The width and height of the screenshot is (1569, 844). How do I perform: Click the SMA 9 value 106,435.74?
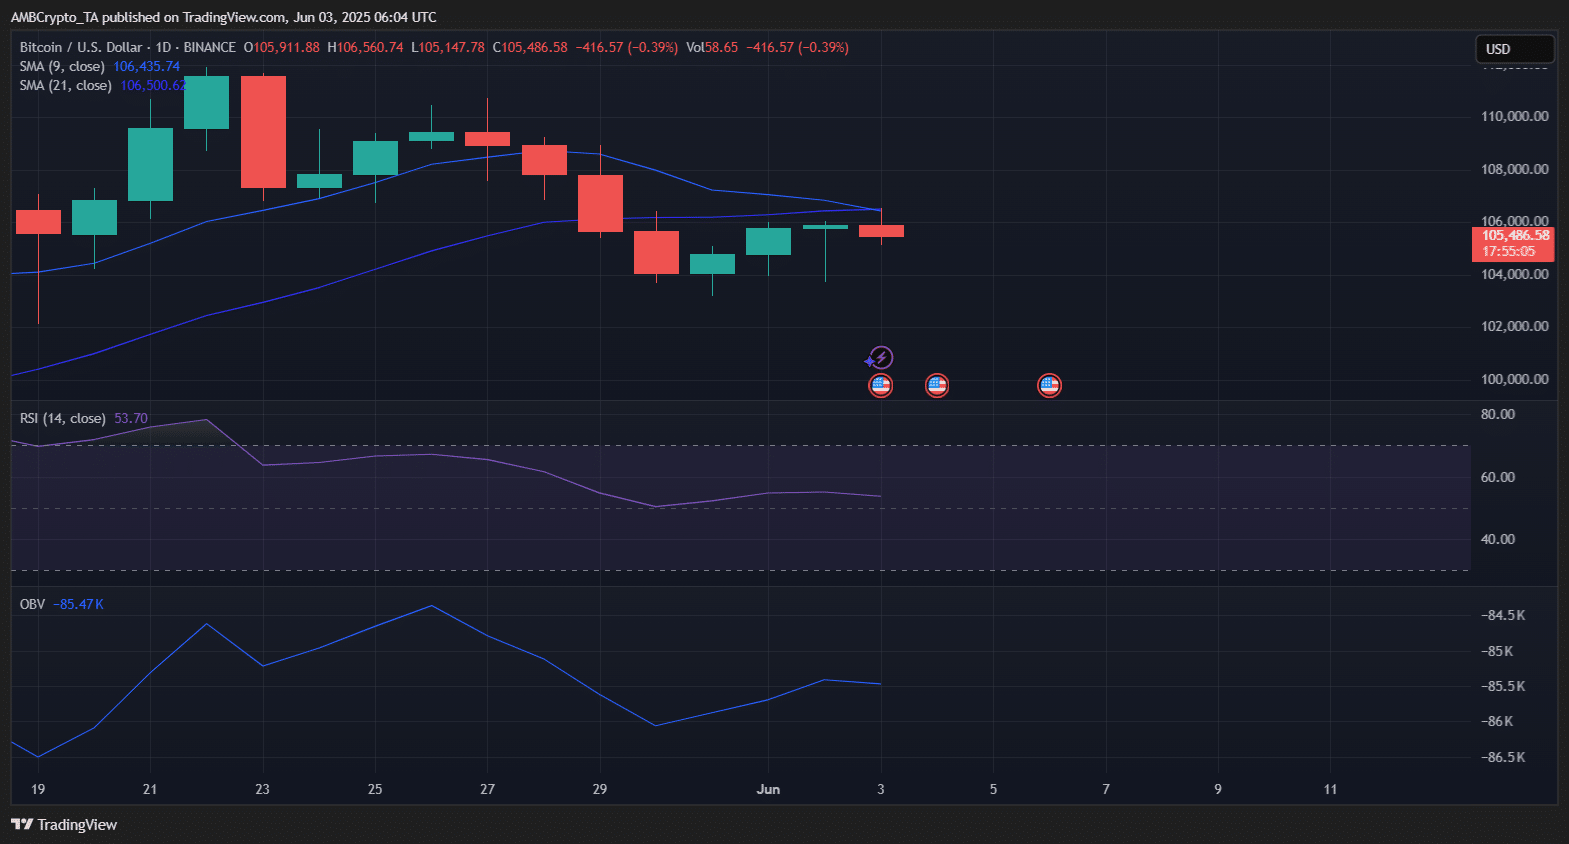pos(146,66)
